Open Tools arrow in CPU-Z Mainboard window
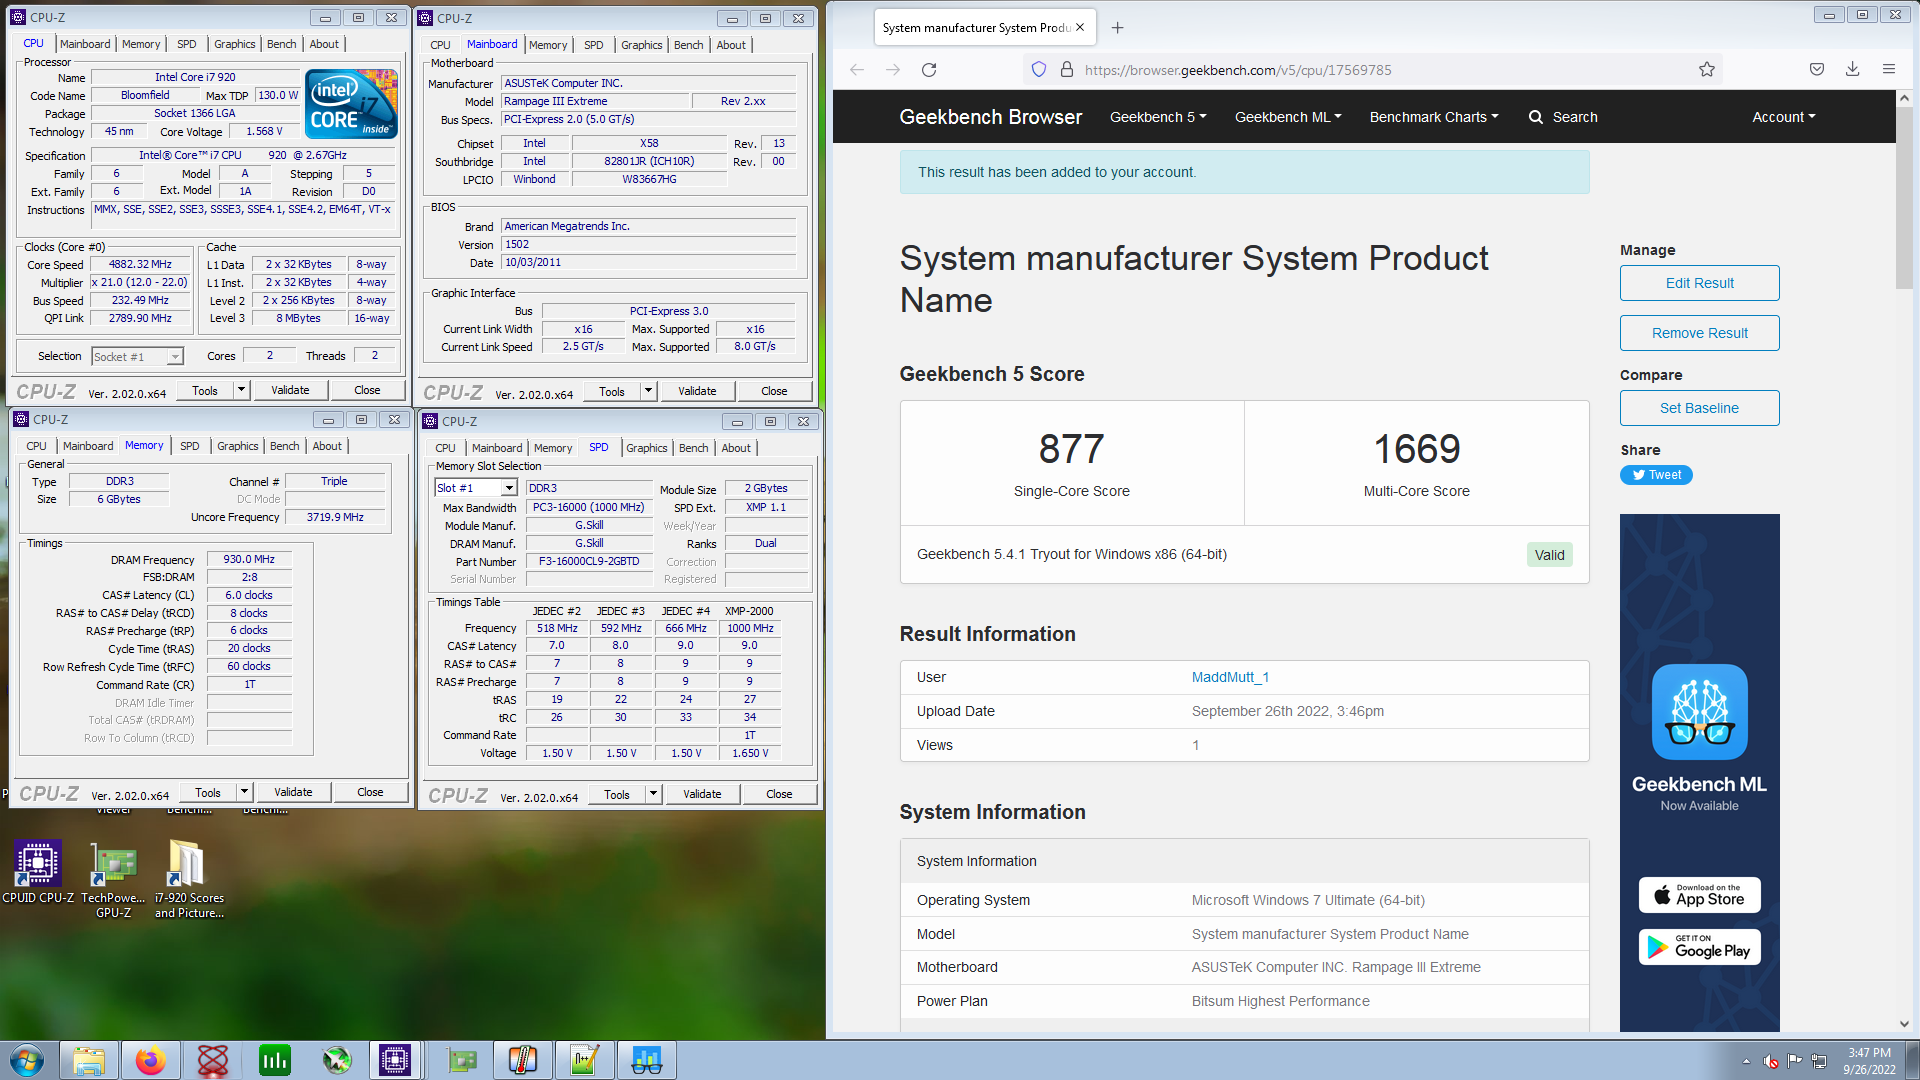Viewport: 1920px width, 1080px height. coord(648,391)
